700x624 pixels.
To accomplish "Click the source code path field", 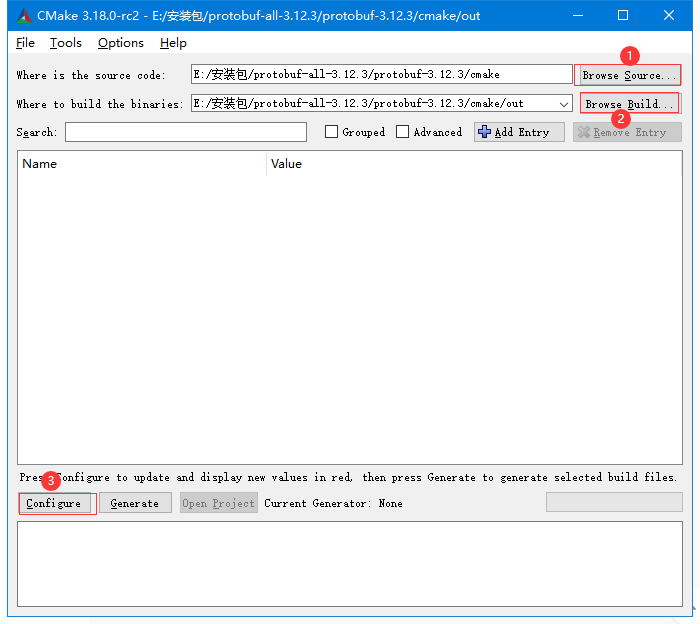I will pos(381,75).
